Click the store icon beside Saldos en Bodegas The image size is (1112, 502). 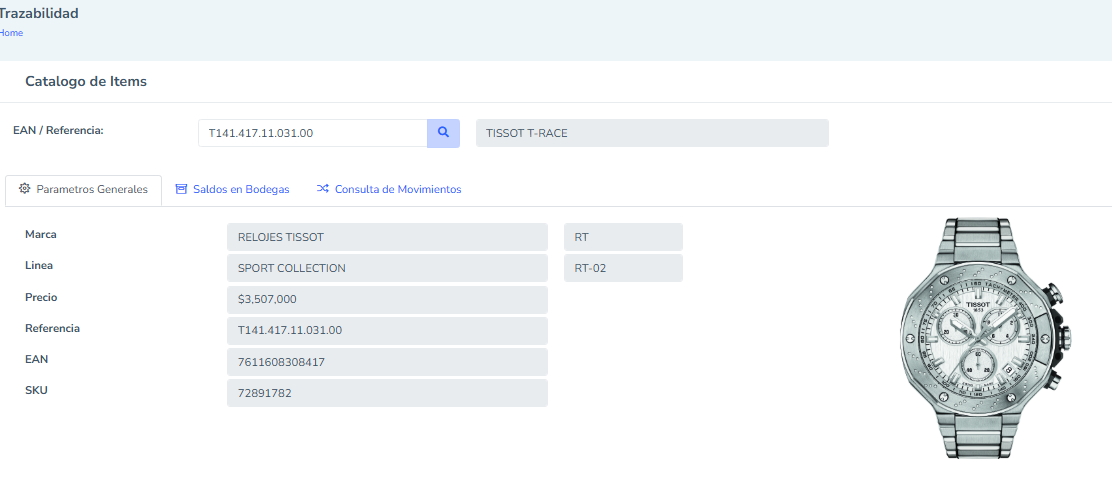click(181, 189)
